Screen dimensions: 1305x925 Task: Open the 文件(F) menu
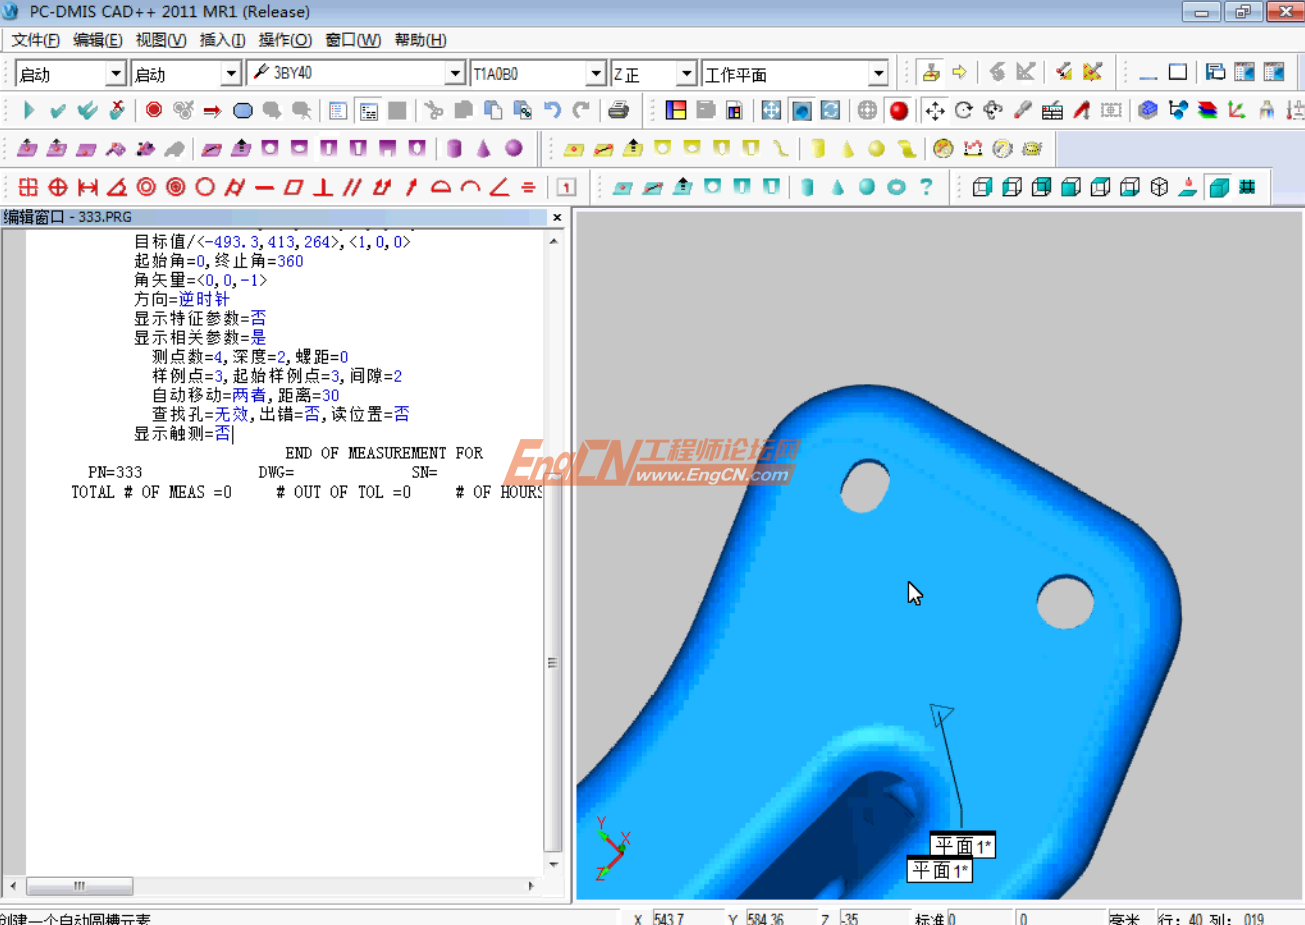point(35,40)
